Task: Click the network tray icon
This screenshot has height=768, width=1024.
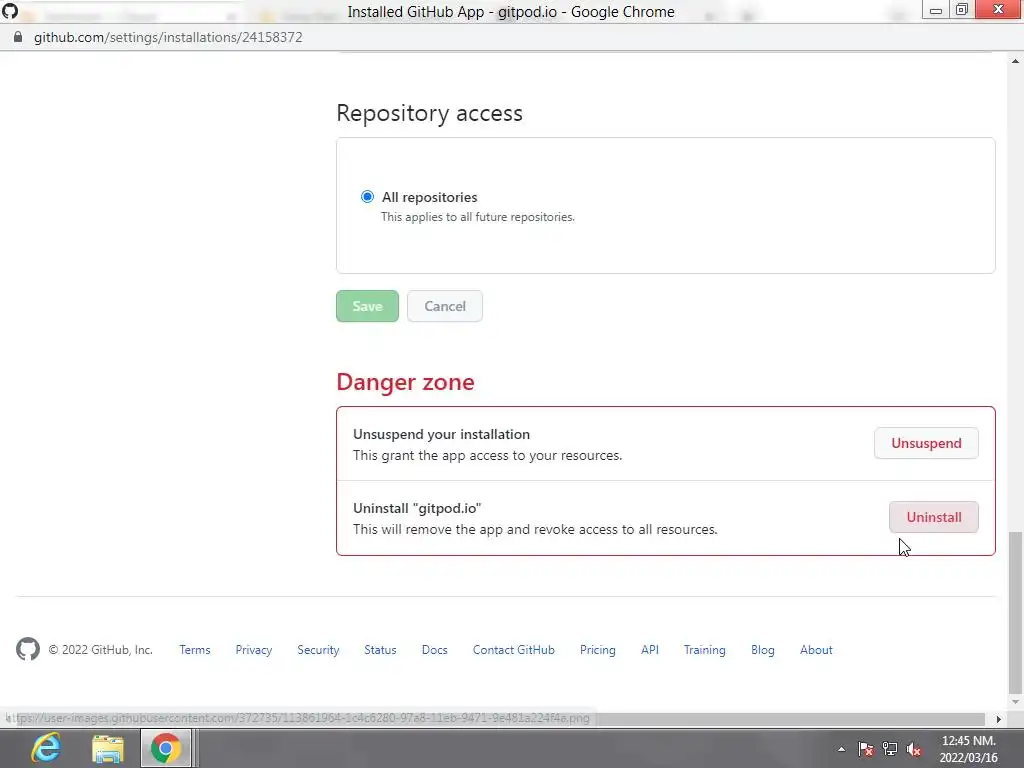Action: click(x=889, y=749)
